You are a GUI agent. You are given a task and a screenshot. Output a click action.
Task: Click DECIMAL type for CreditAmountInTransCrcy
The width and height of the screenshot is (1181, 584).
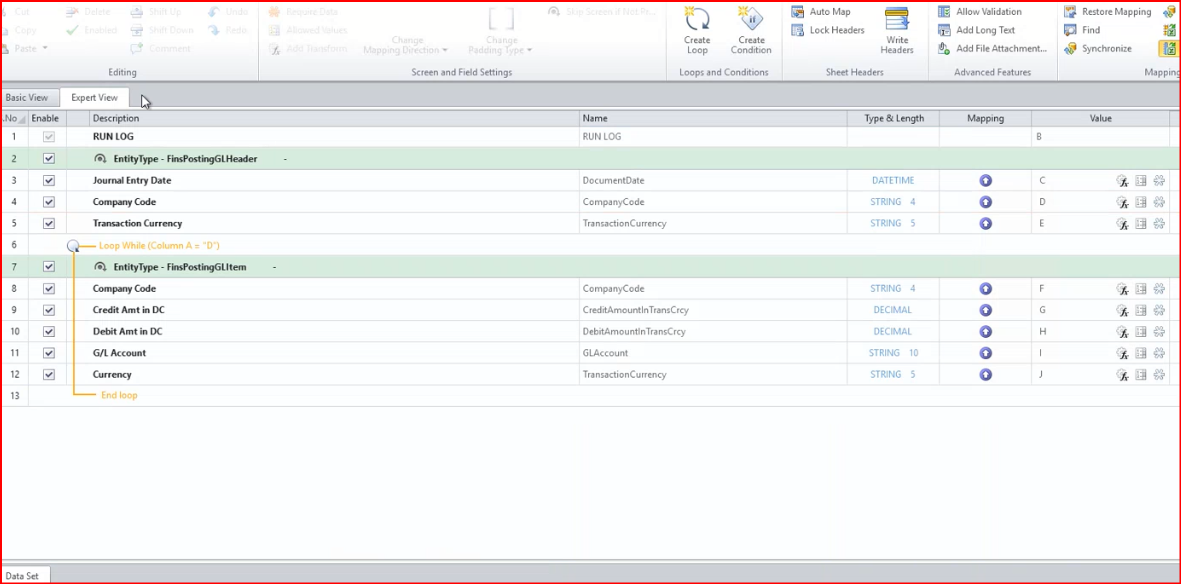pos(893,310)
